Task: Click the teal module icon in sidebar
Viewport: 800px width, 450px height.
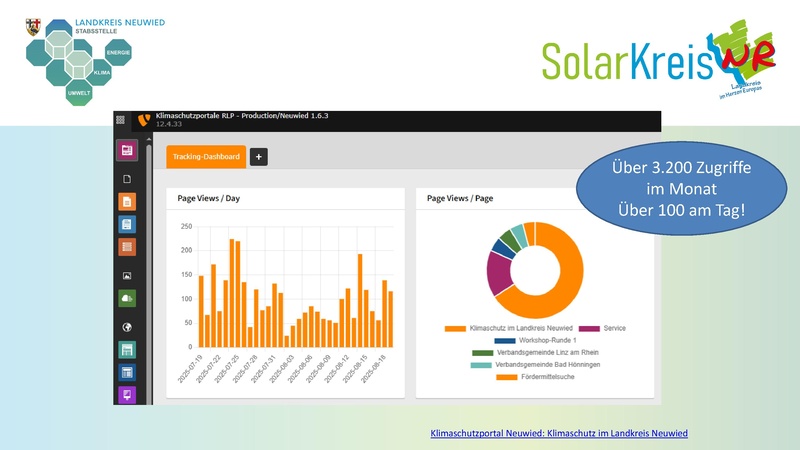Action: 127,349
